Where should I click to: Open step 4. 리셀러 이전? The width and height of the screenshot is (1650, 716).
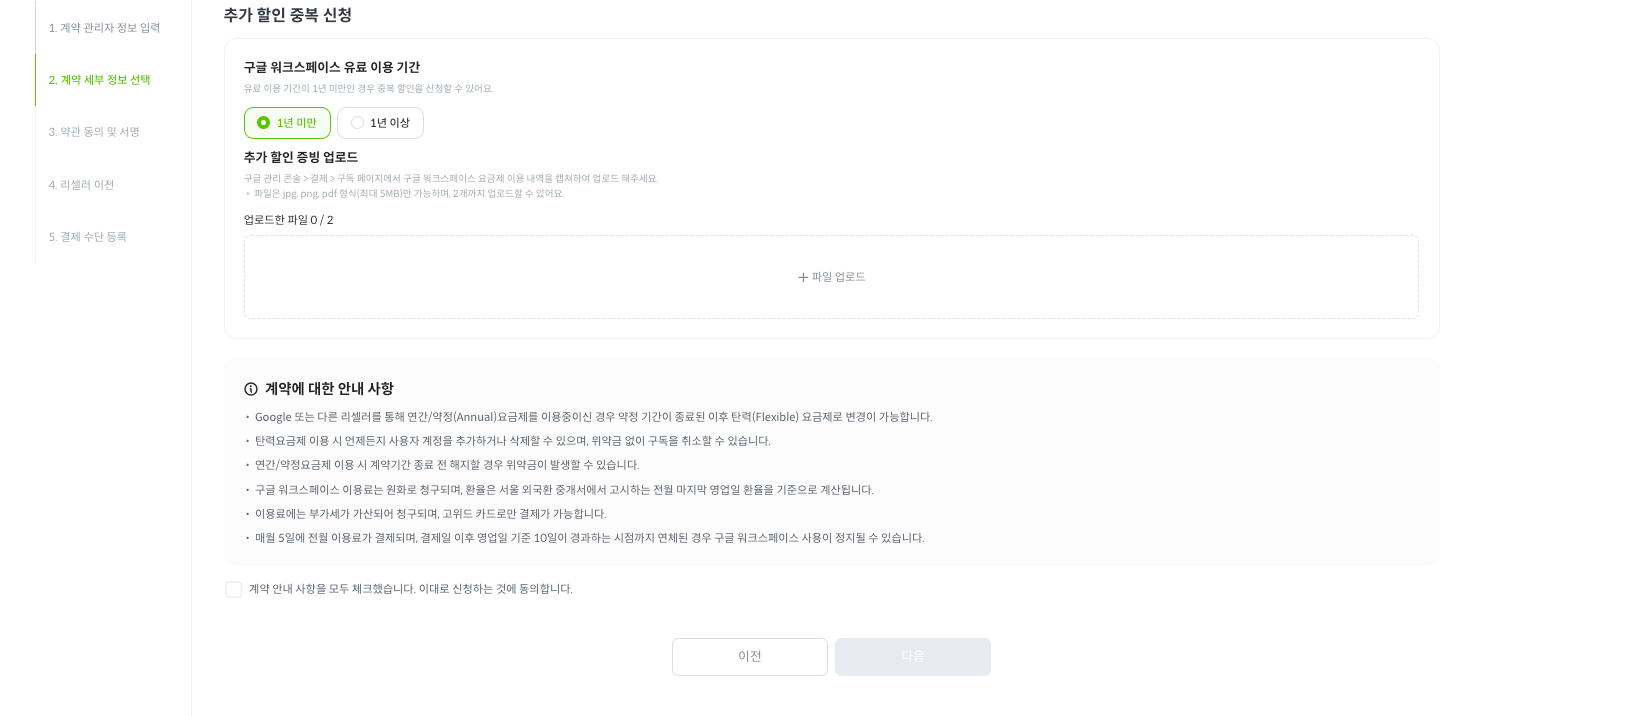pyautogui.click(x=81, y=185)
